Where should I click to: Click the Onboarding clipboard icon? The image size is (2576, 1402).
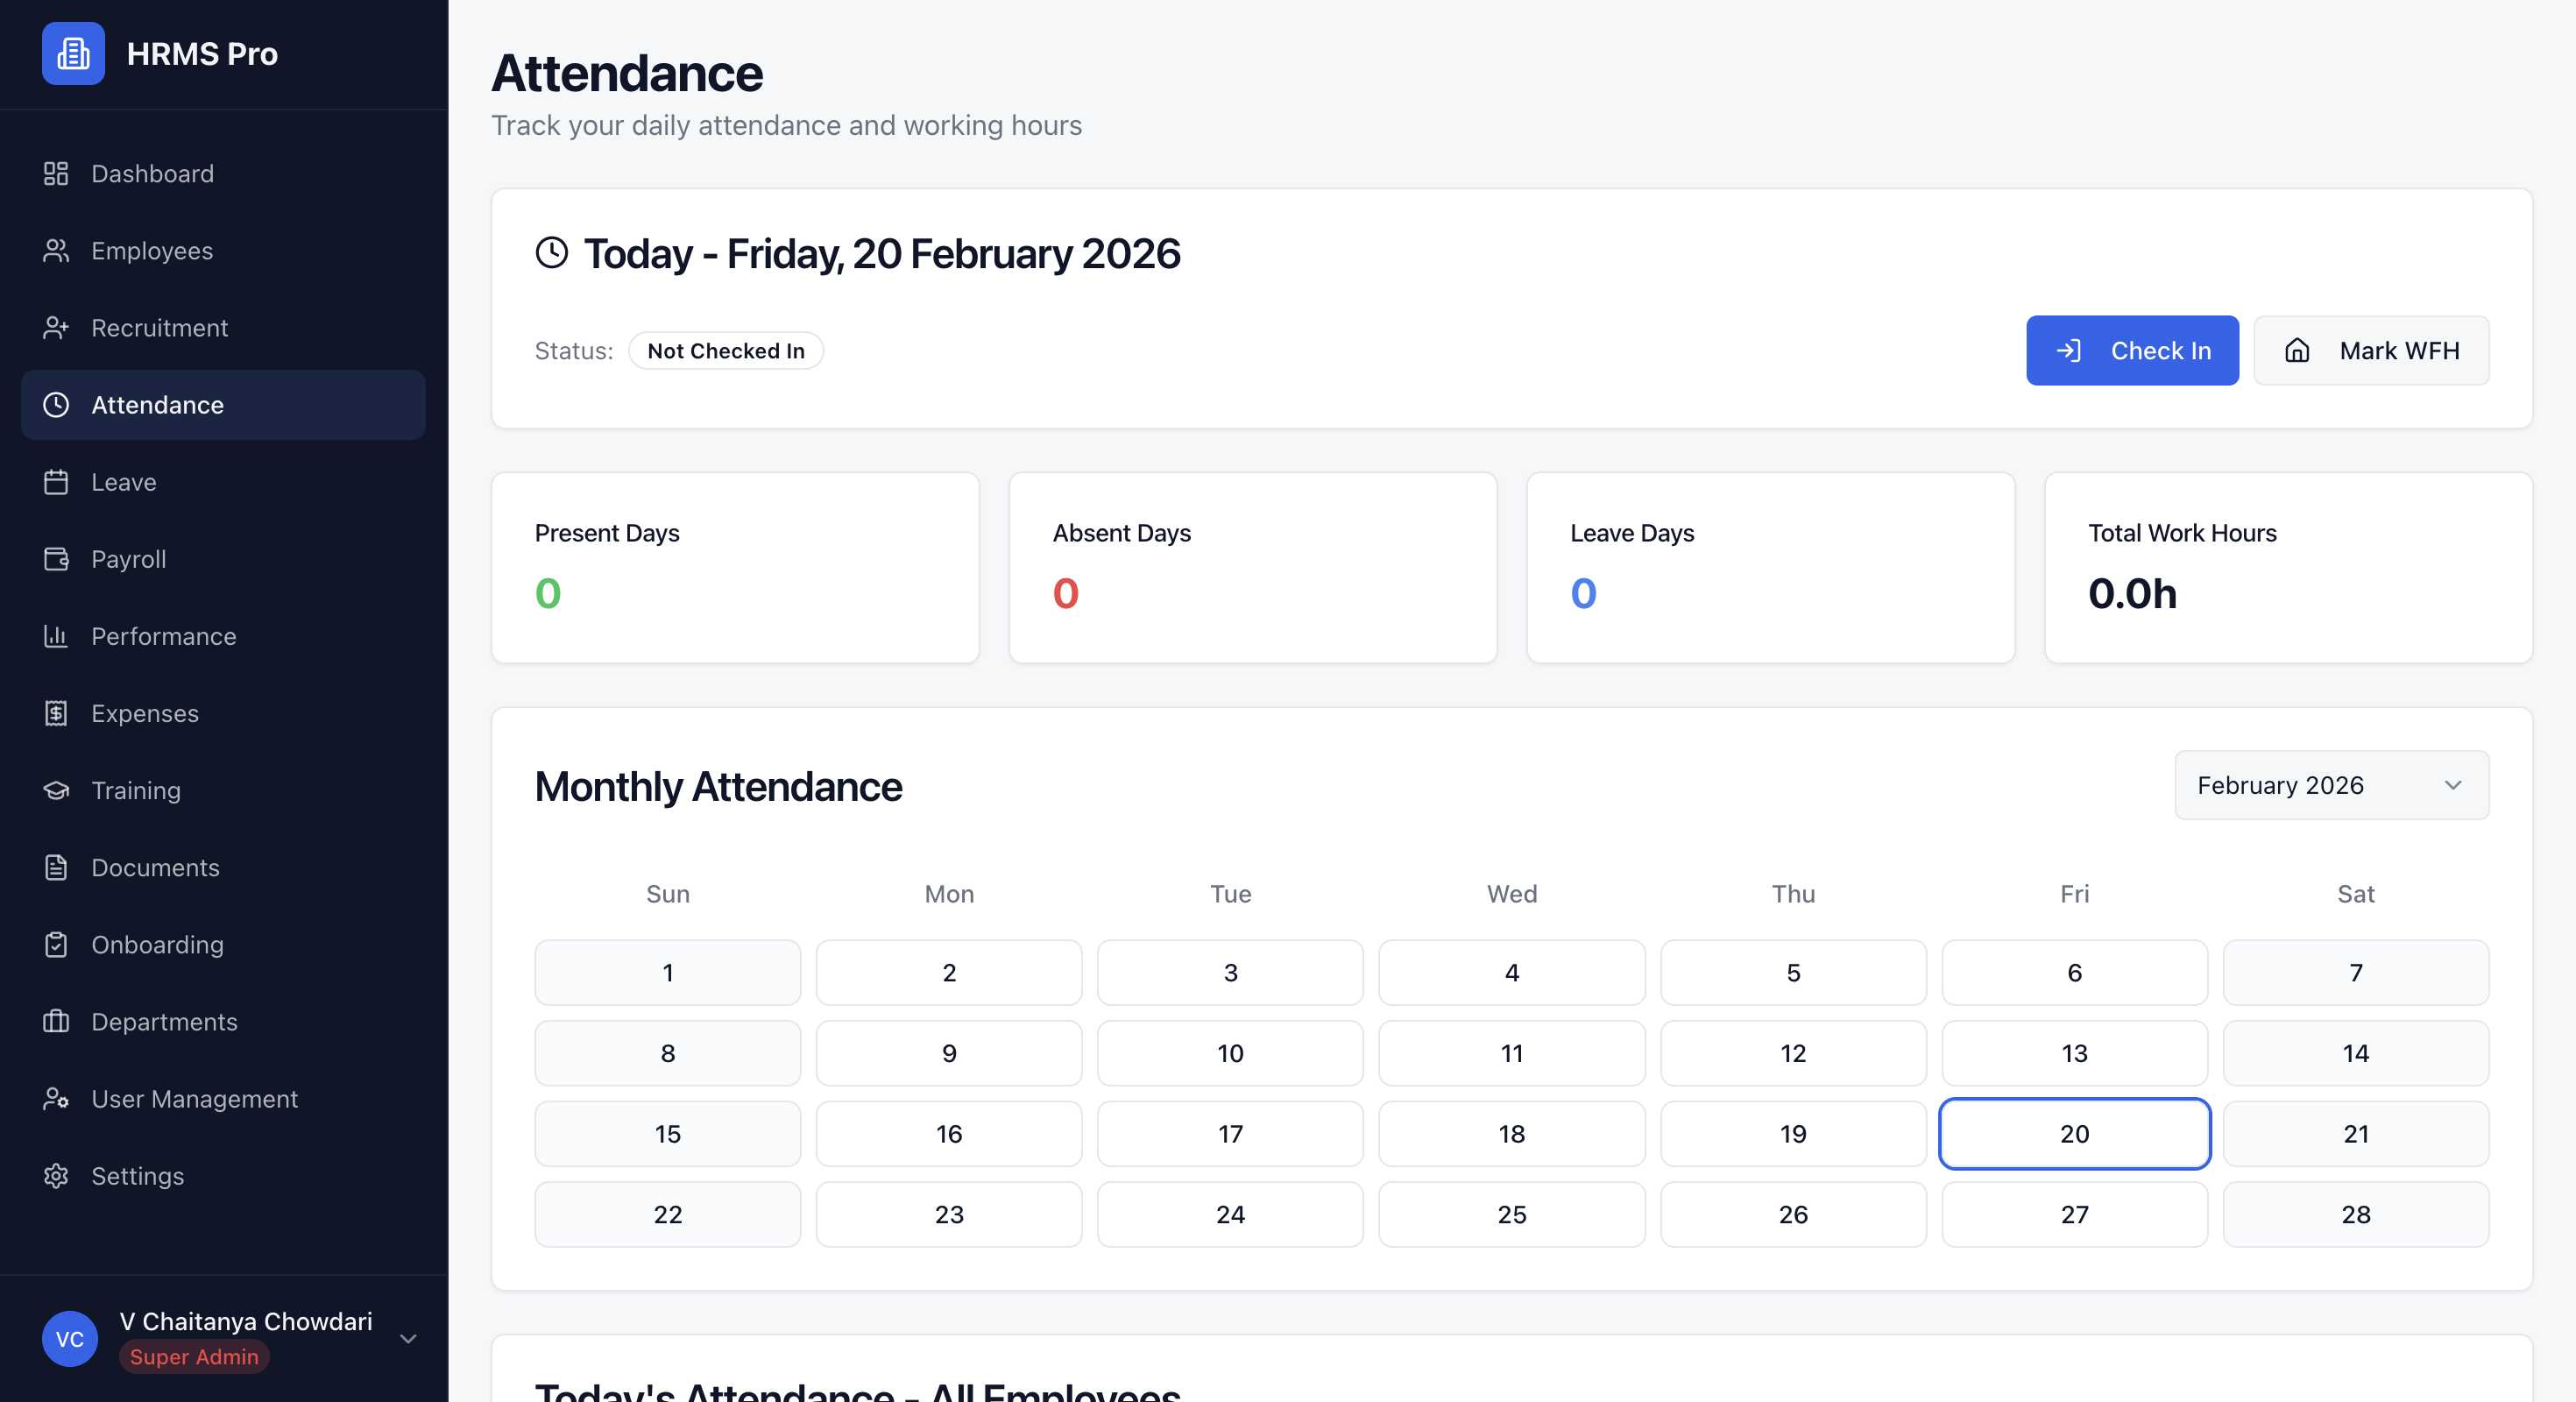[x=56, y=943]
